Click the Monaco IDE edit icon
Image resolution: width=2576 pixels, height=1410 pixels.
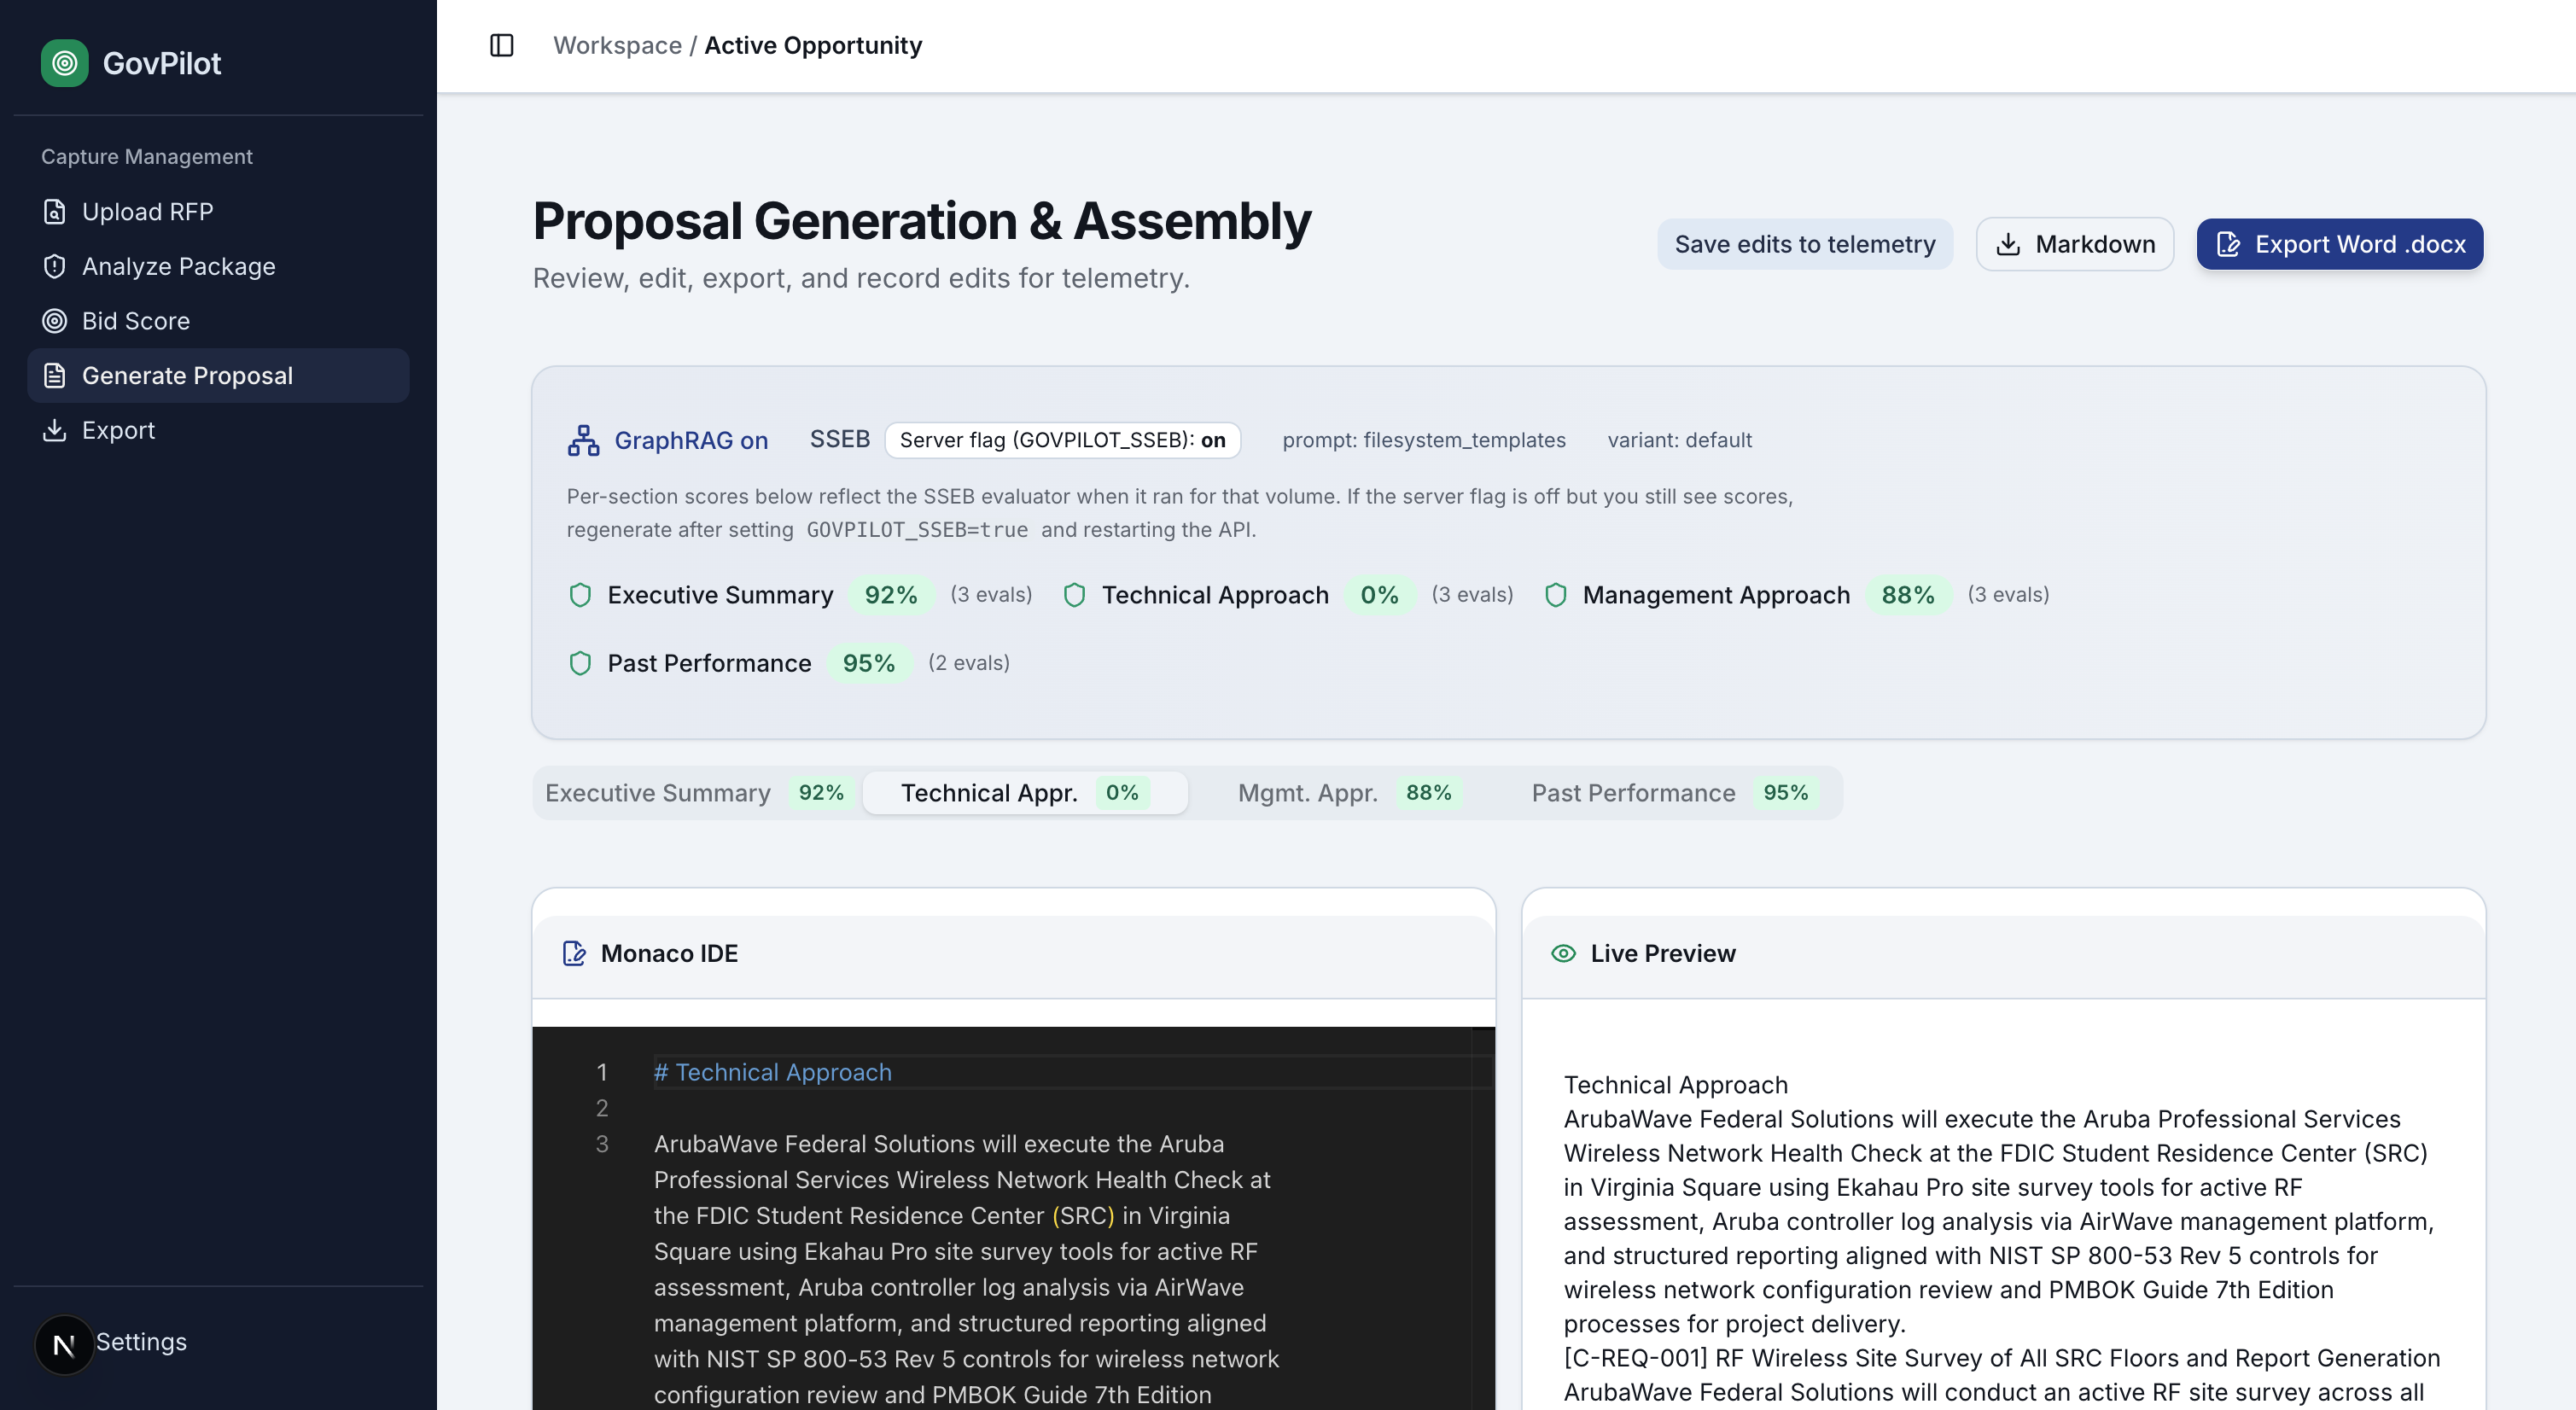[x=574, y=953]
